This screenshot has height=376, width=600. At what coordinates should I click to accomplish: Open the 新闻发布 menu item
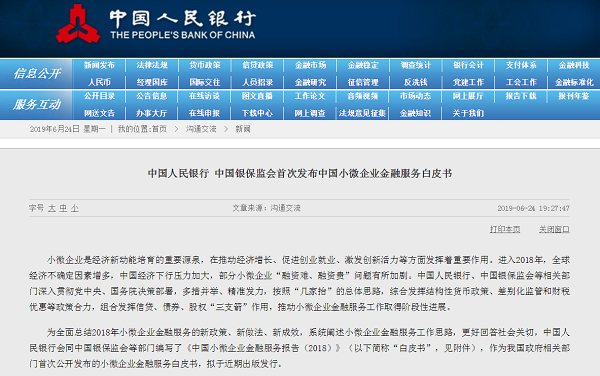(x=99, y=65)
